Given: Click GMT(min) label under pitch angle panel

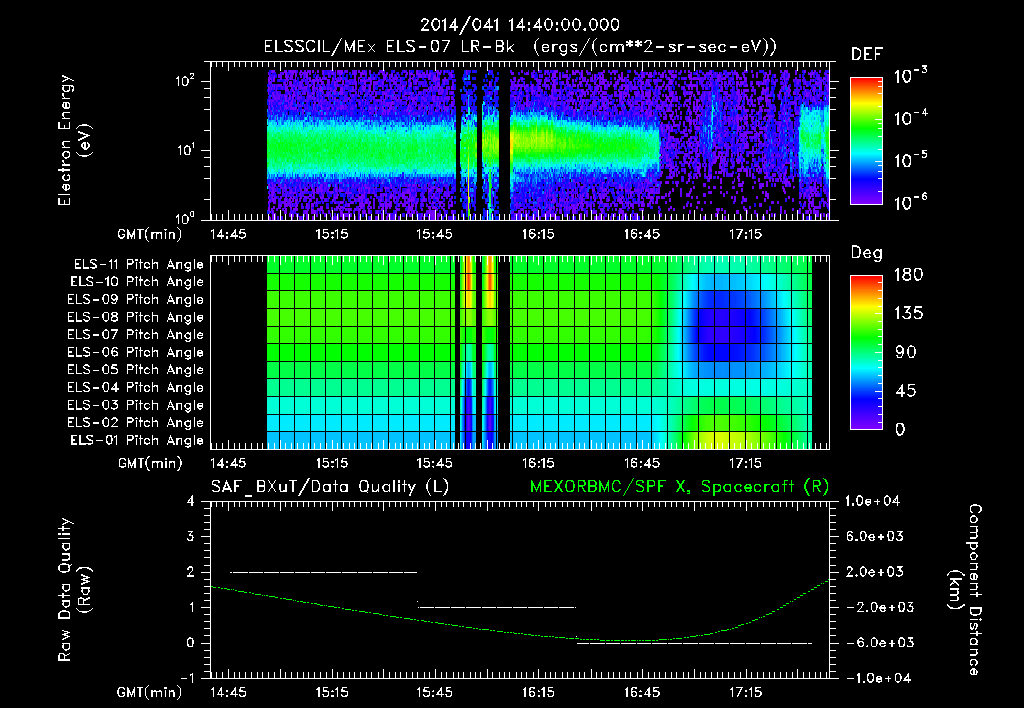Looking at the screenshot, I should [150, 464].
